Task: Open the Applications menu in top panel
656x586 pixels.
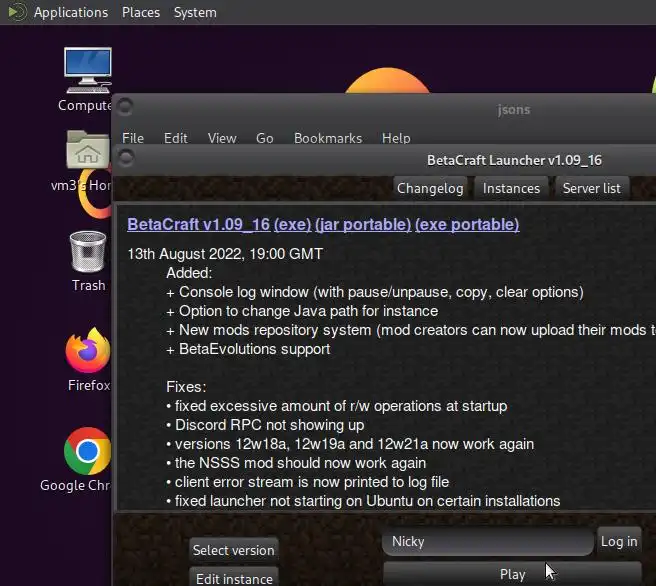Action: [x=71, y=13]
